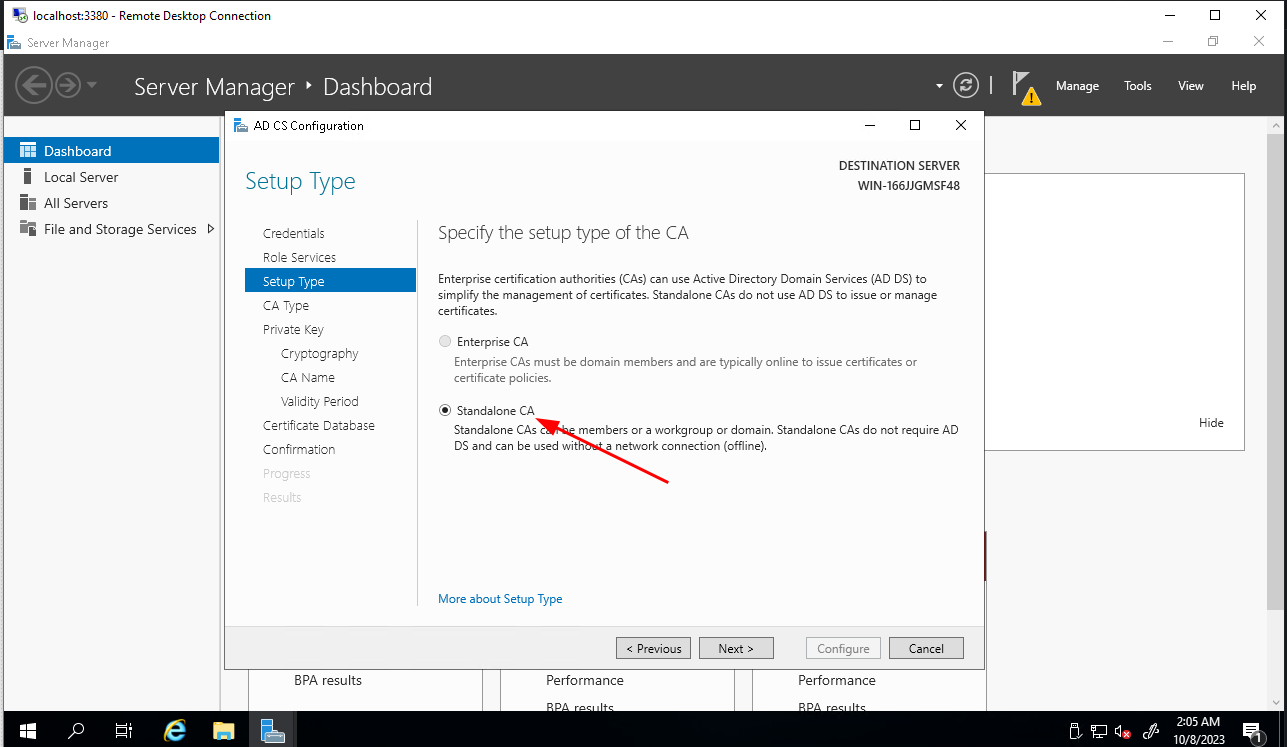
Task: Open the navigation history dropdown arrow
Action: pyautogui.click(x=92, y=85)
